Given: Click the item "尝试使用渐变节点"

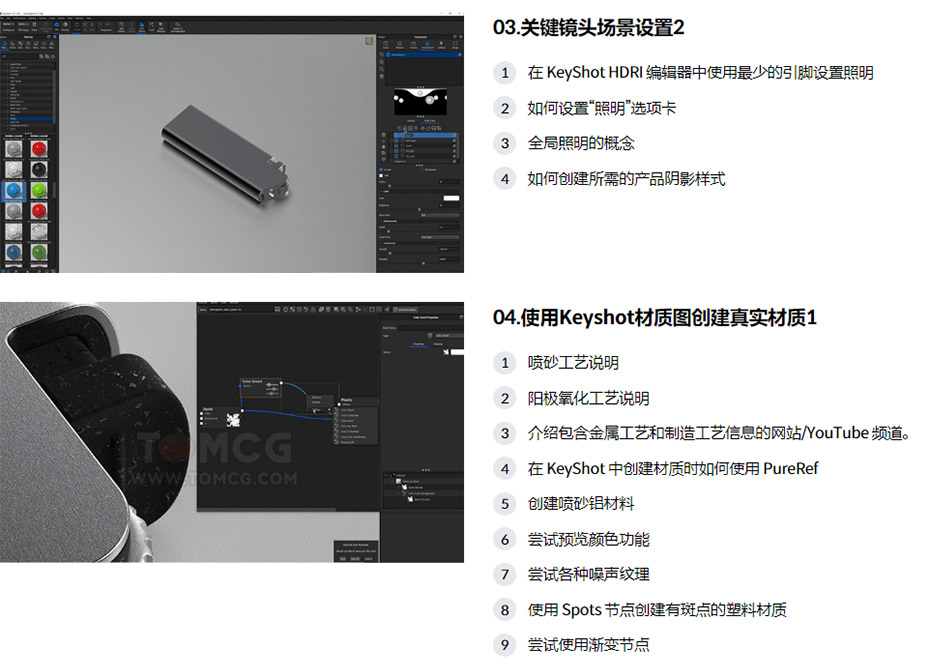Looking at the screenshot, I should click(588, 645).
